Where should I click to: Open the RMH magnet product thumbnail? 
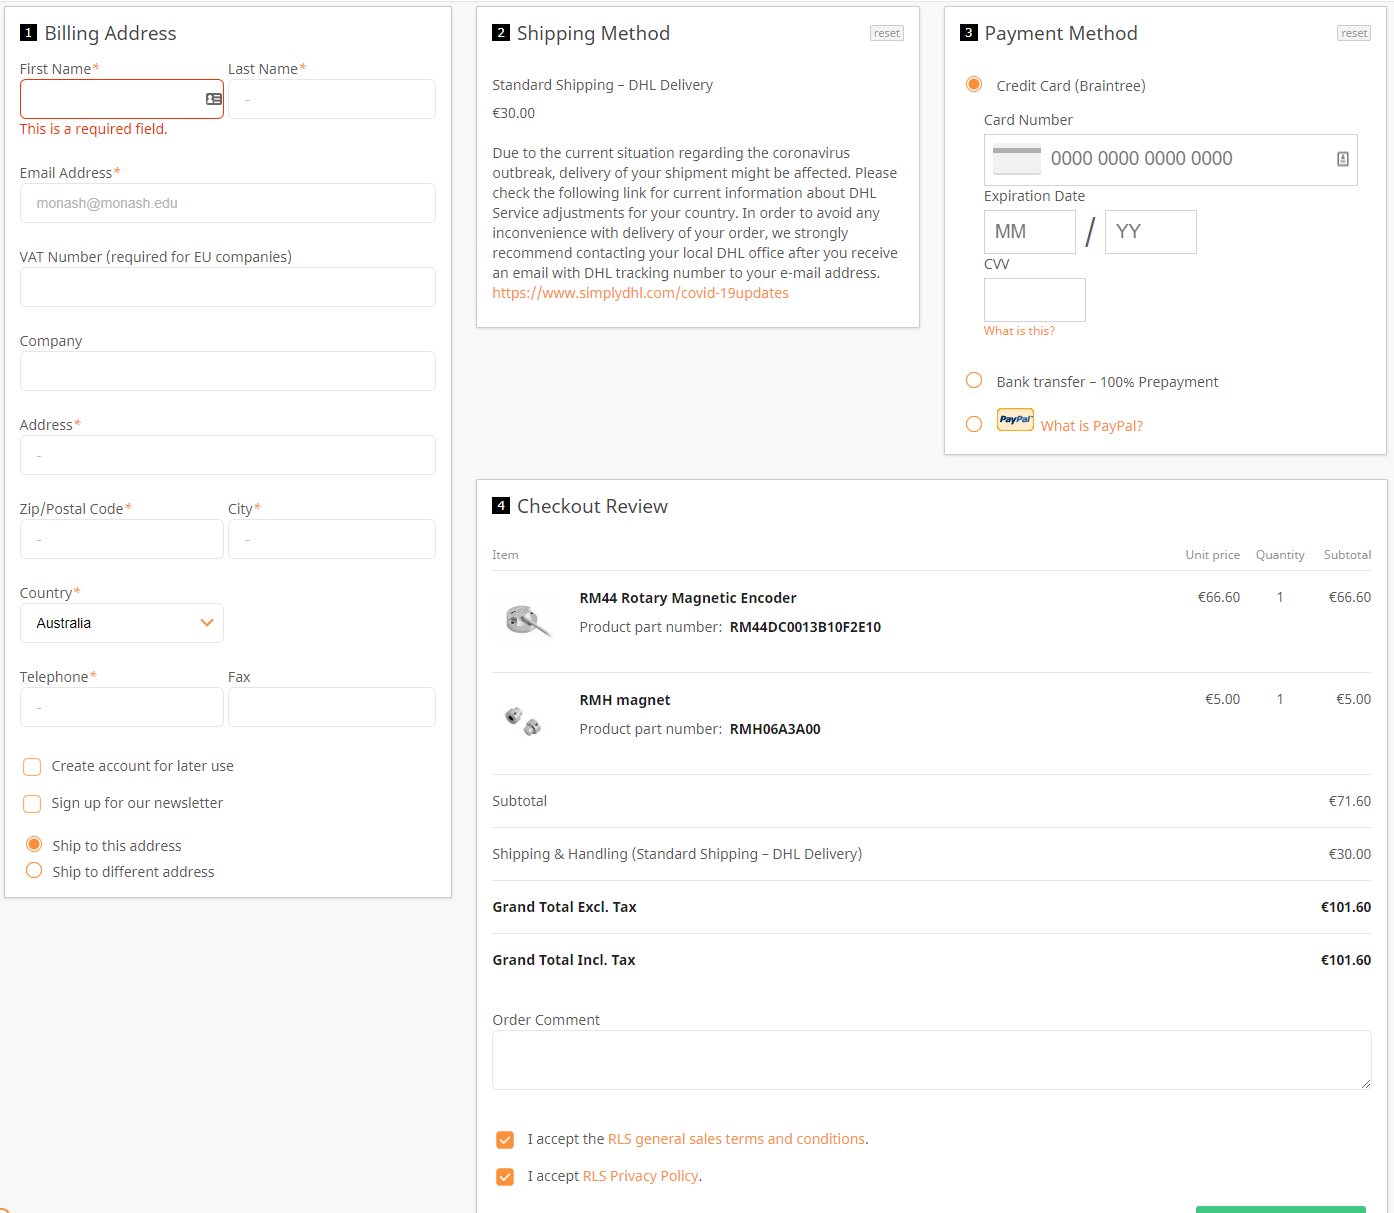coord(523,720)
